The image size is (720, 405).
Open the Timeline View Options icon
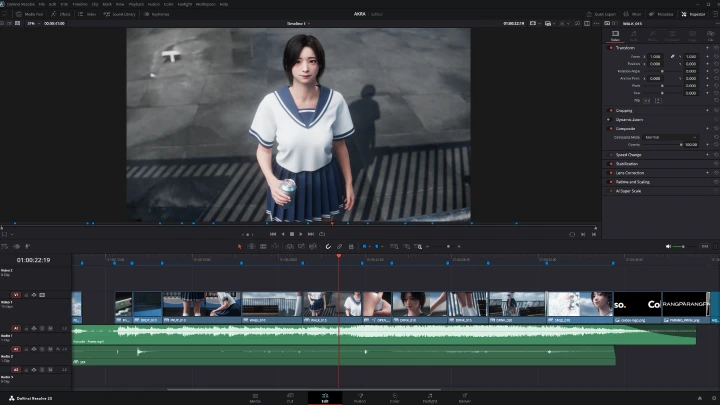(5, 247)
